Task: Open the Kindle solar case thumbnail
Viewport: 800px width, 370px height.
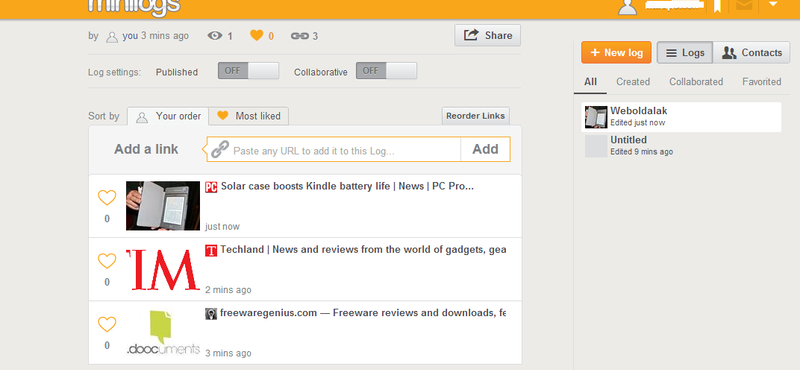Action: coord(163,206)
